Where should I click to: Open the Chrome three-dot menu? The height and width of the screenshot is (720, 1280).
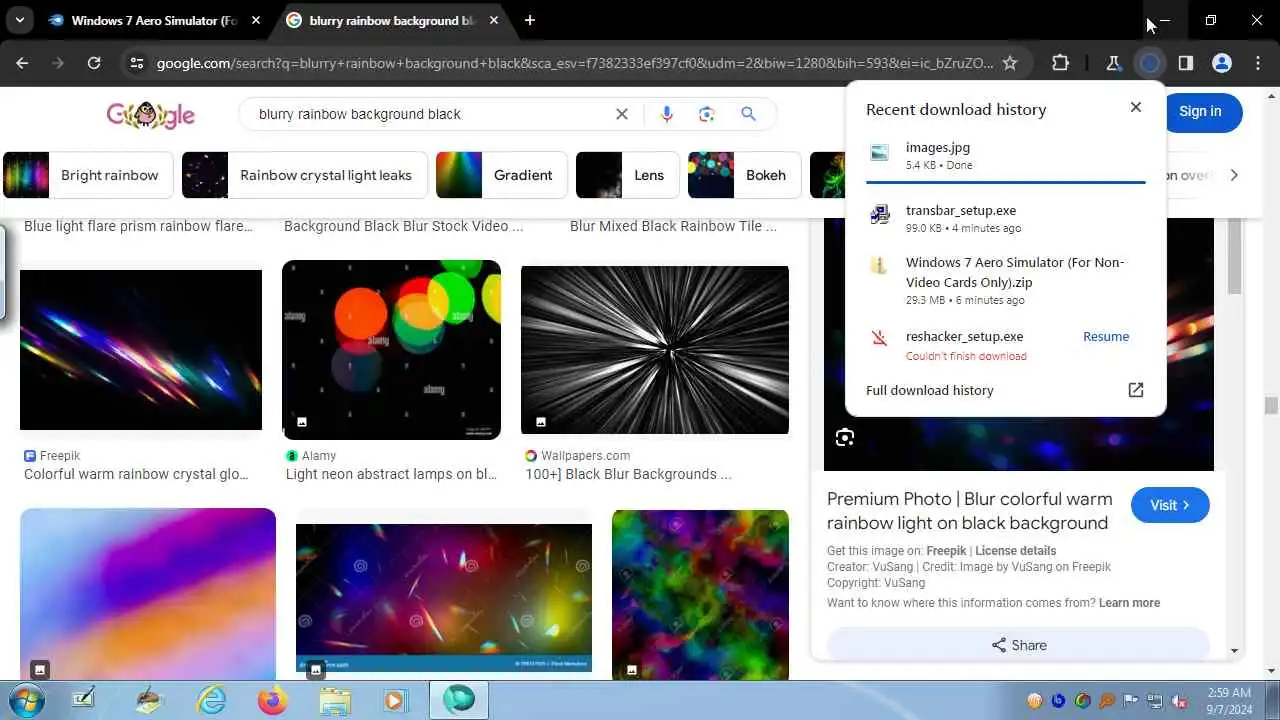(x=1257, y=63)
